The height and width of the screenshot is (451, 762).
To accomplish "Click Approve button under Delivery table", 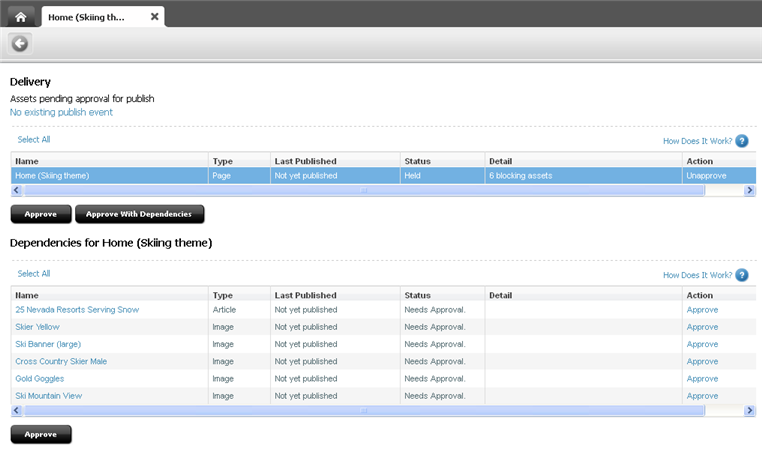I will point(41,214).
